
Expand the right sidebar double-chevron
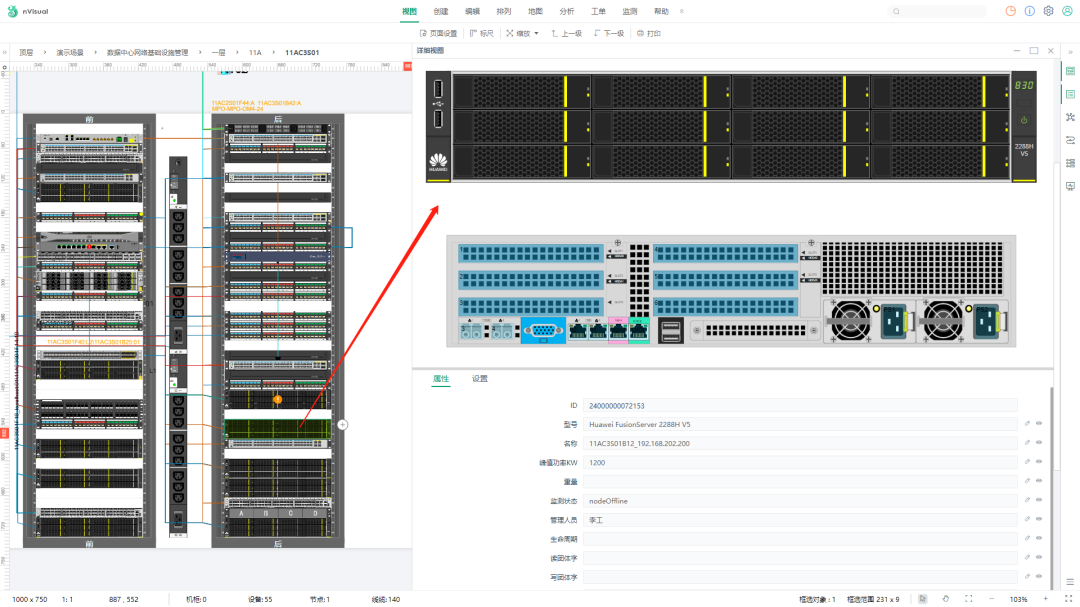[x=1070, y=52]
